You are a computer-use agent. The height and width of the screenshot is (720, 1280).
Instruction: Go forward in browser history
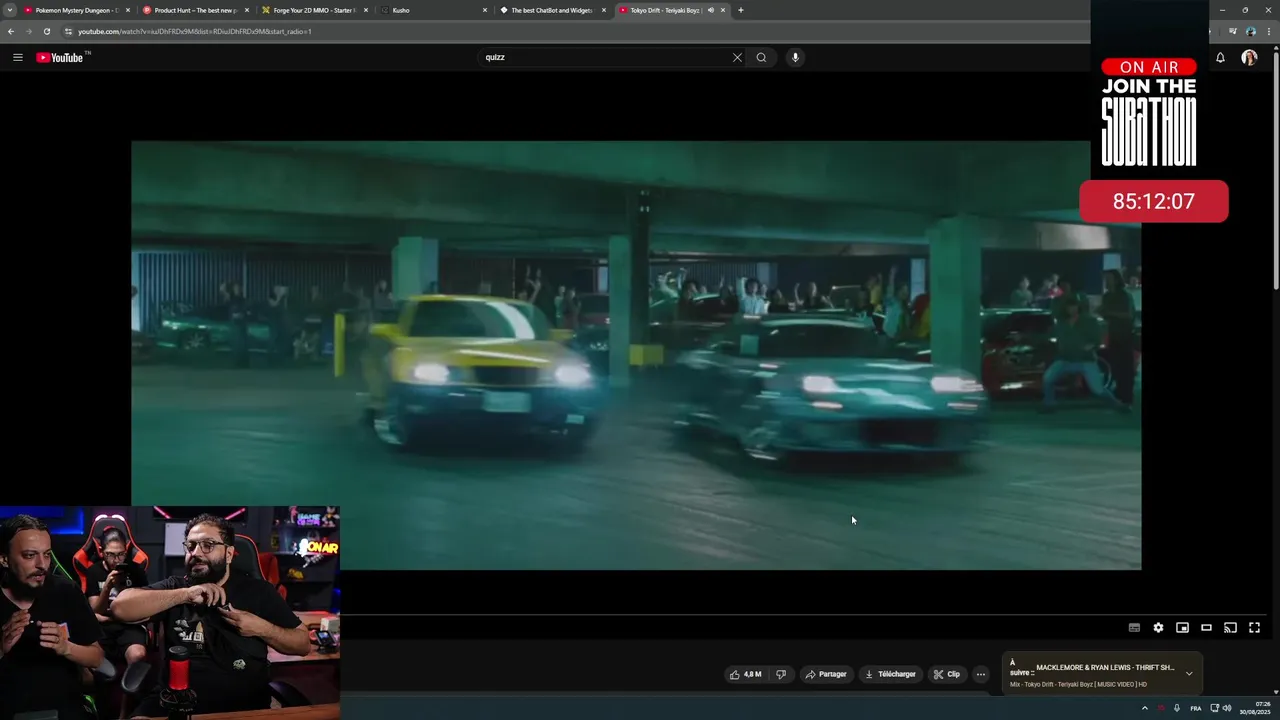click(28, 31)
